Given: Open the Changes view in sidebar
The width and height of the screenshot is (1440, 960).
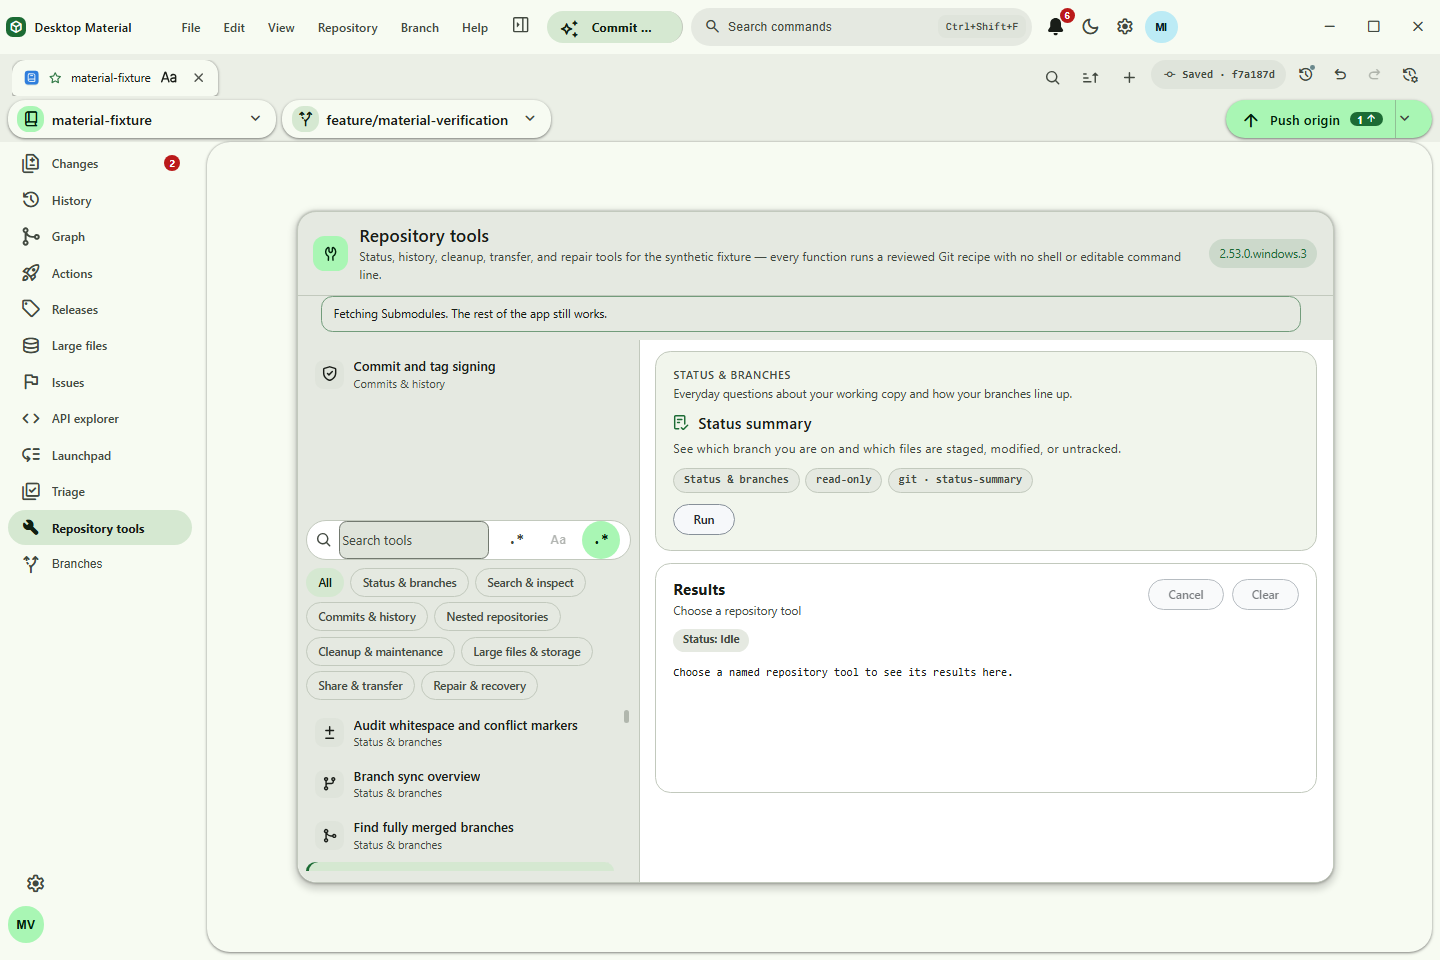Looking at the screenshot, I should pos(100,164).
